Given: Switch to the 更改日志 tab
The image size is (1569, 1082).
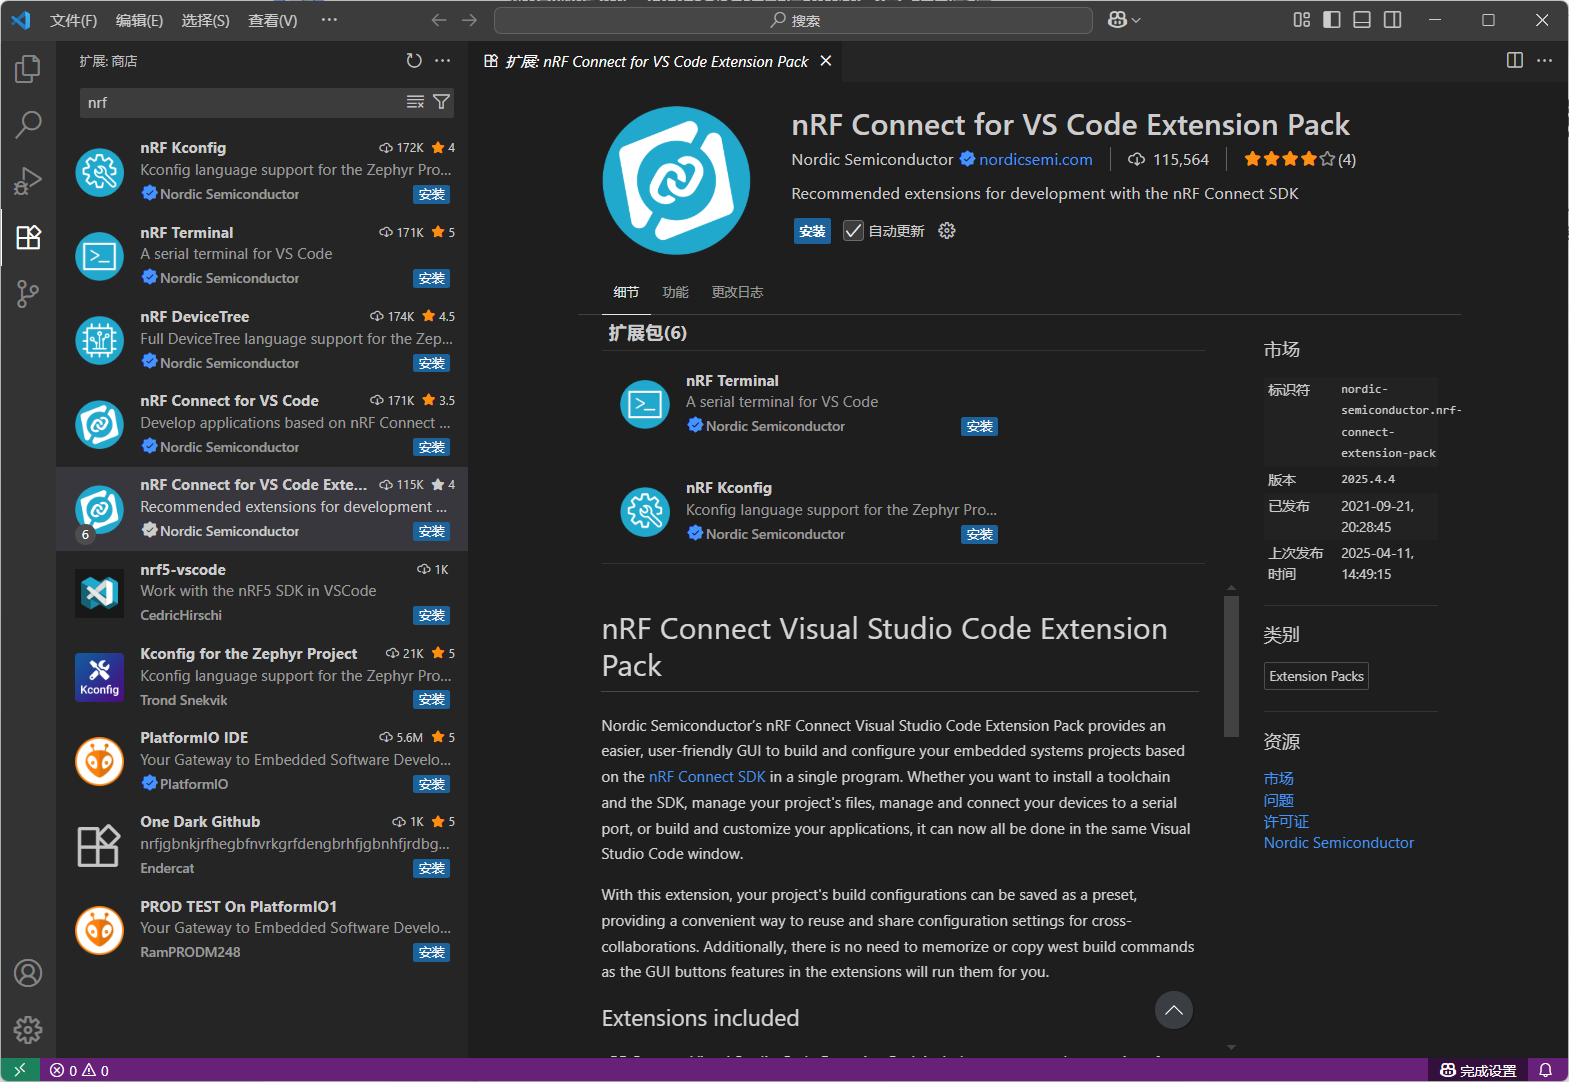Looking at the screenshot, I should point(737,292).
